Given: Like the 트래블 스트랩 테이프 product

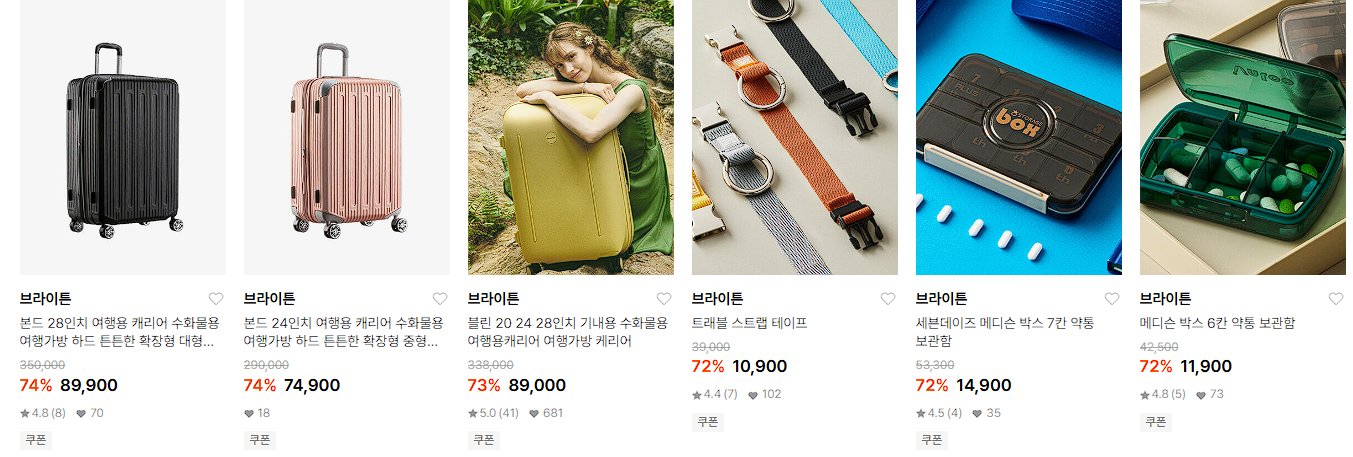Looking at the screenshot, I should pyautogui.click(x=888, y=299).
